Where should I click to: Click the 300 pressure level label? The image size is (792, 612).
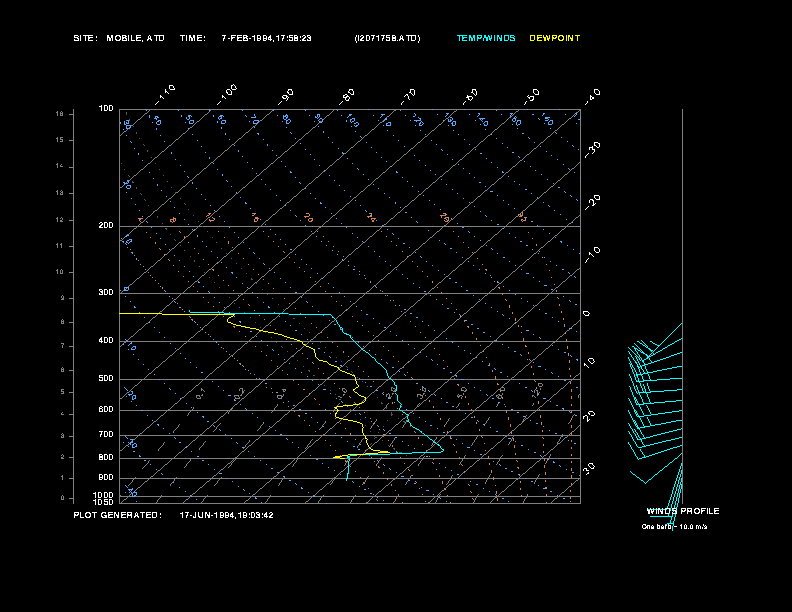pos(106,292)
